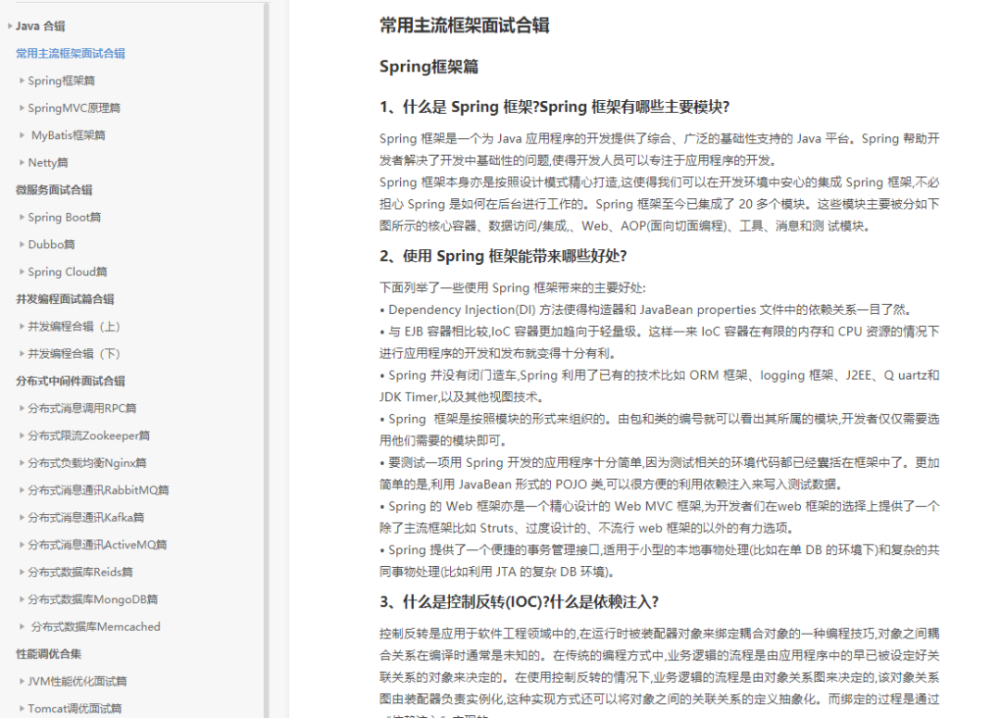Open Tomcat调优面试篇 in the outline
This screenshot has width=1000, height=718.
click(x=75, y=708)
